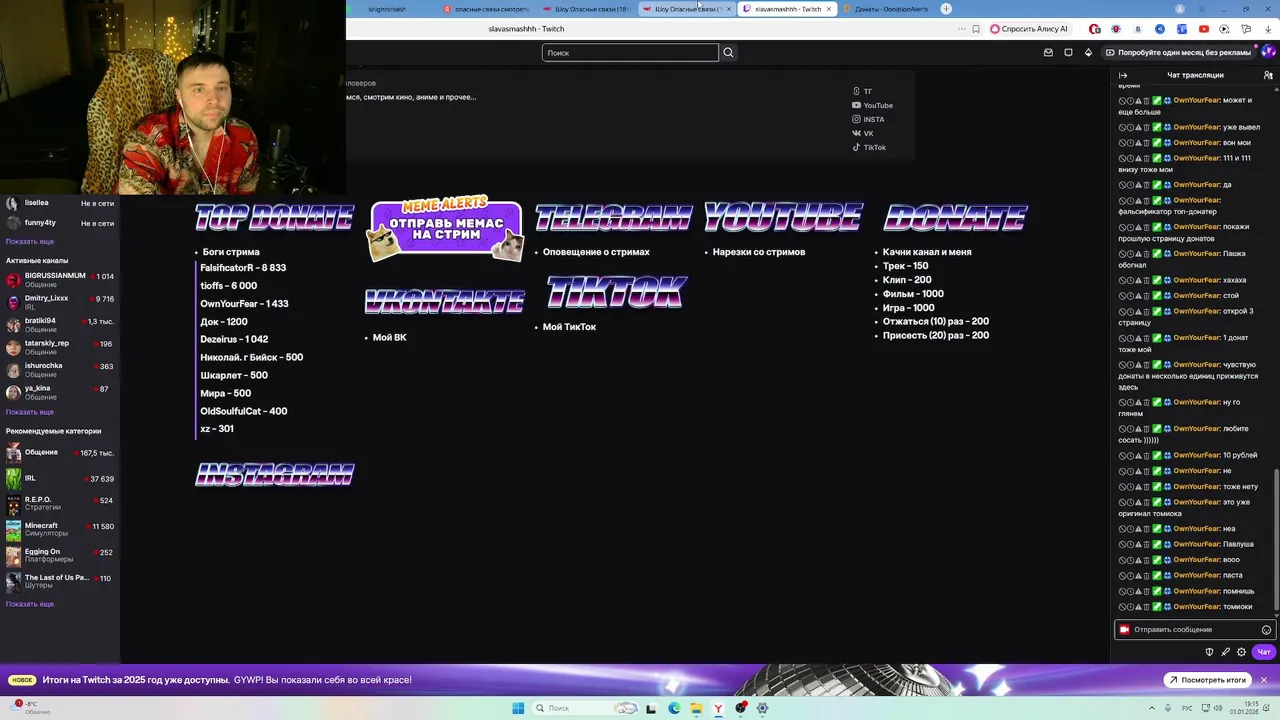
Task: Click the taskbar volume speaker icon
Action: [x=1216, y=708]
